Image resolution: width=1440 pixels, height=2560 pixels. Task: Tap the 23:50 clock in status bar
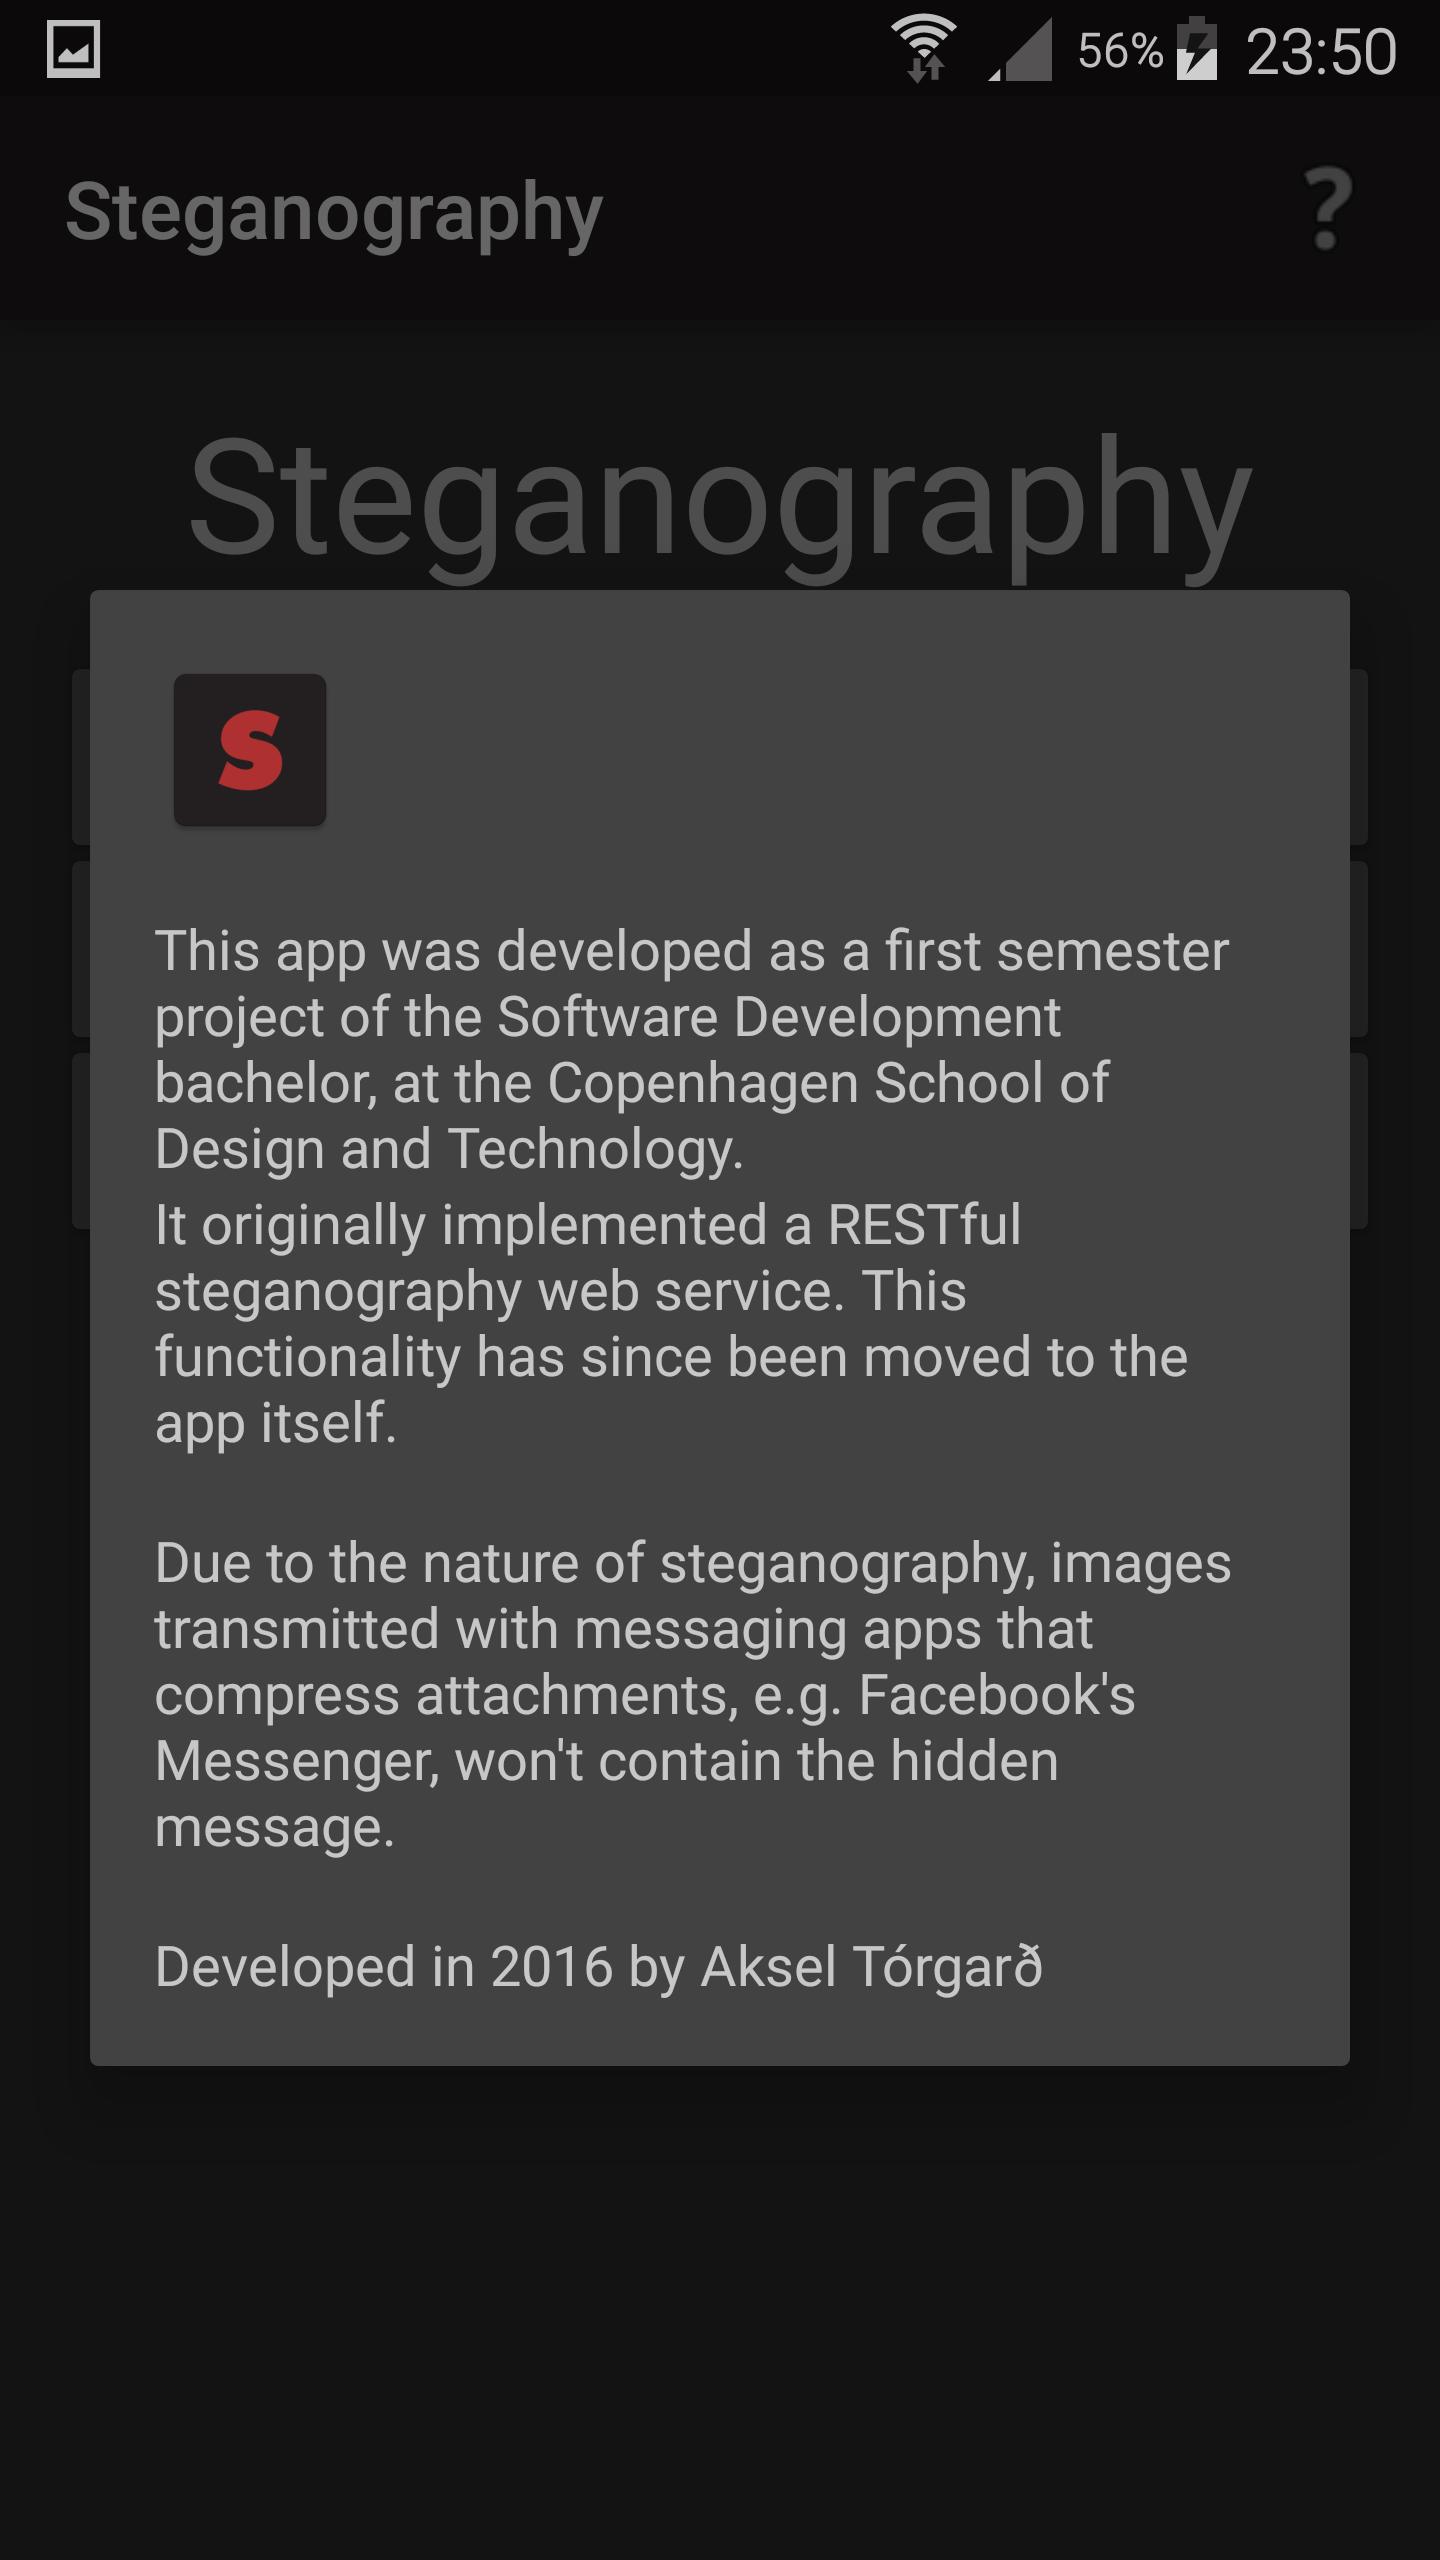1321,51
